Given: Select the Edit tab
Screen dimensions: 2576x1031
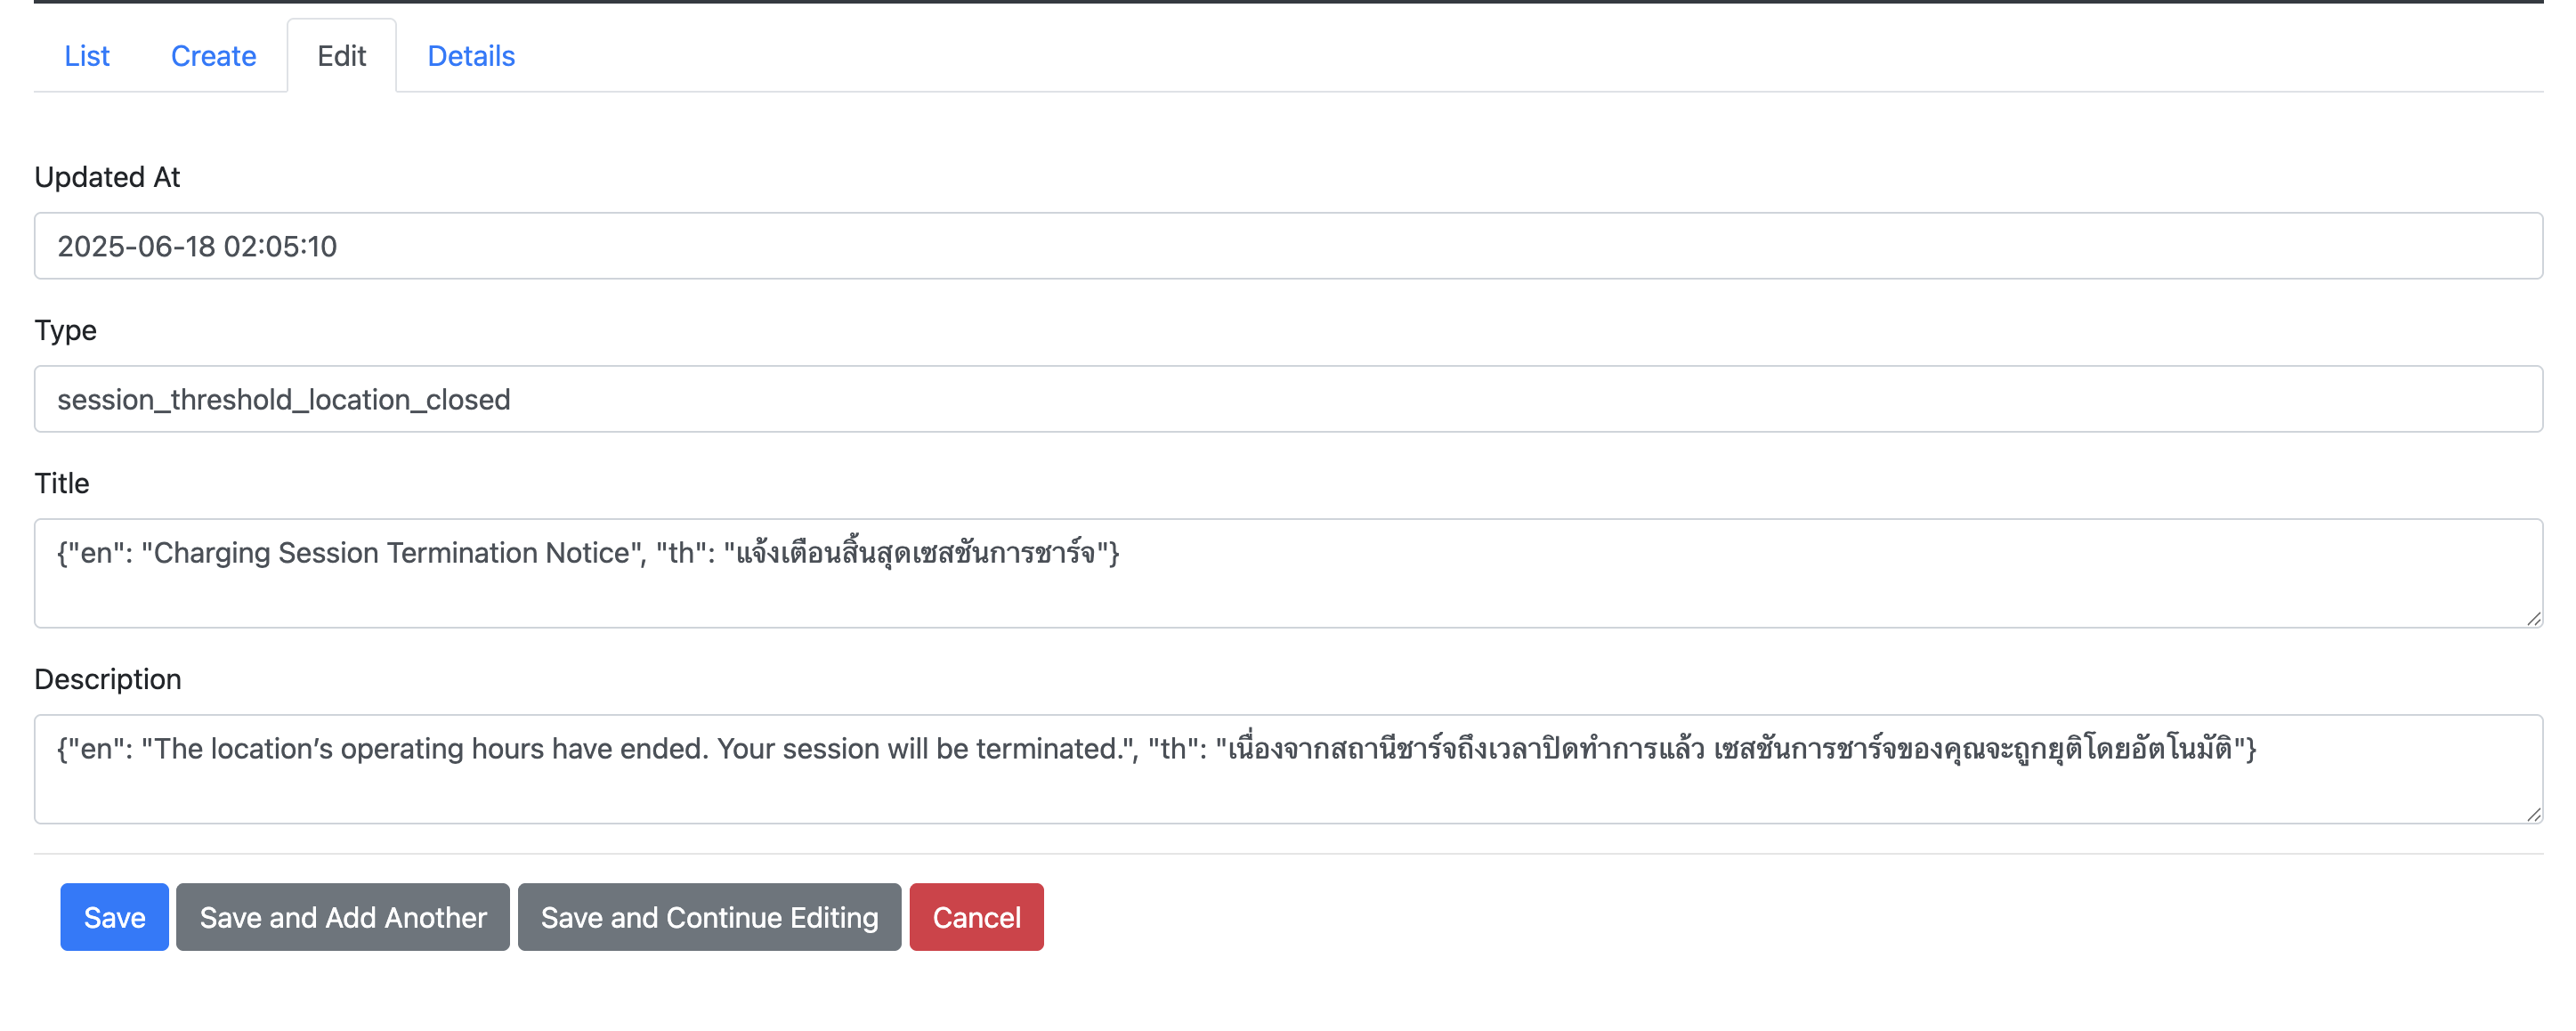Looking at the screenshot, I should coord(341,56).
